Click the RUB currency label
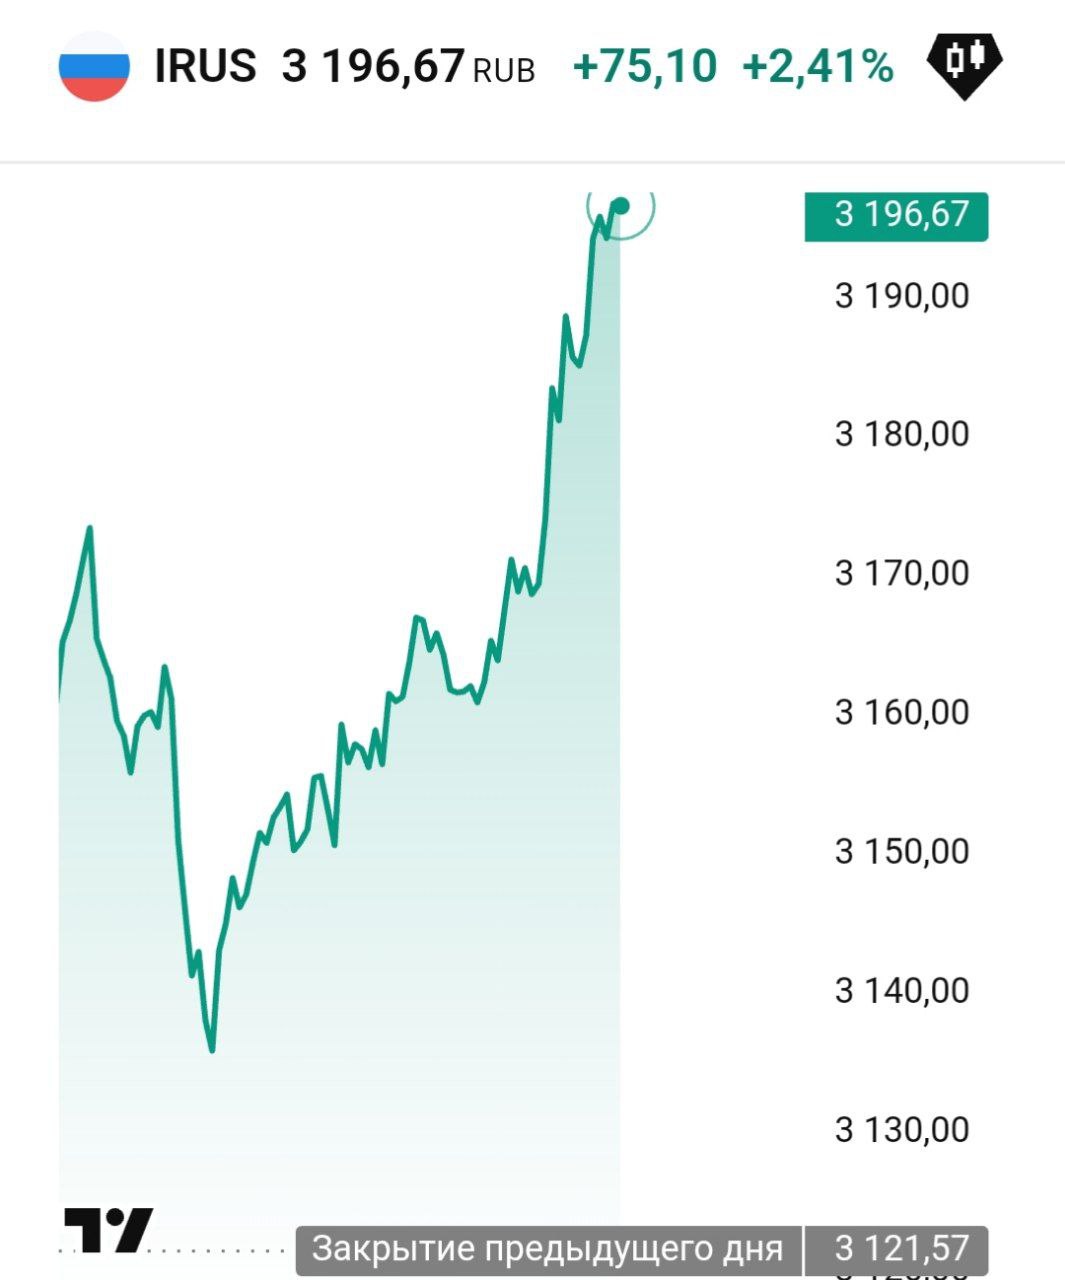The height and width of the screenshot is (1280, 1065). tap(503, 71)
